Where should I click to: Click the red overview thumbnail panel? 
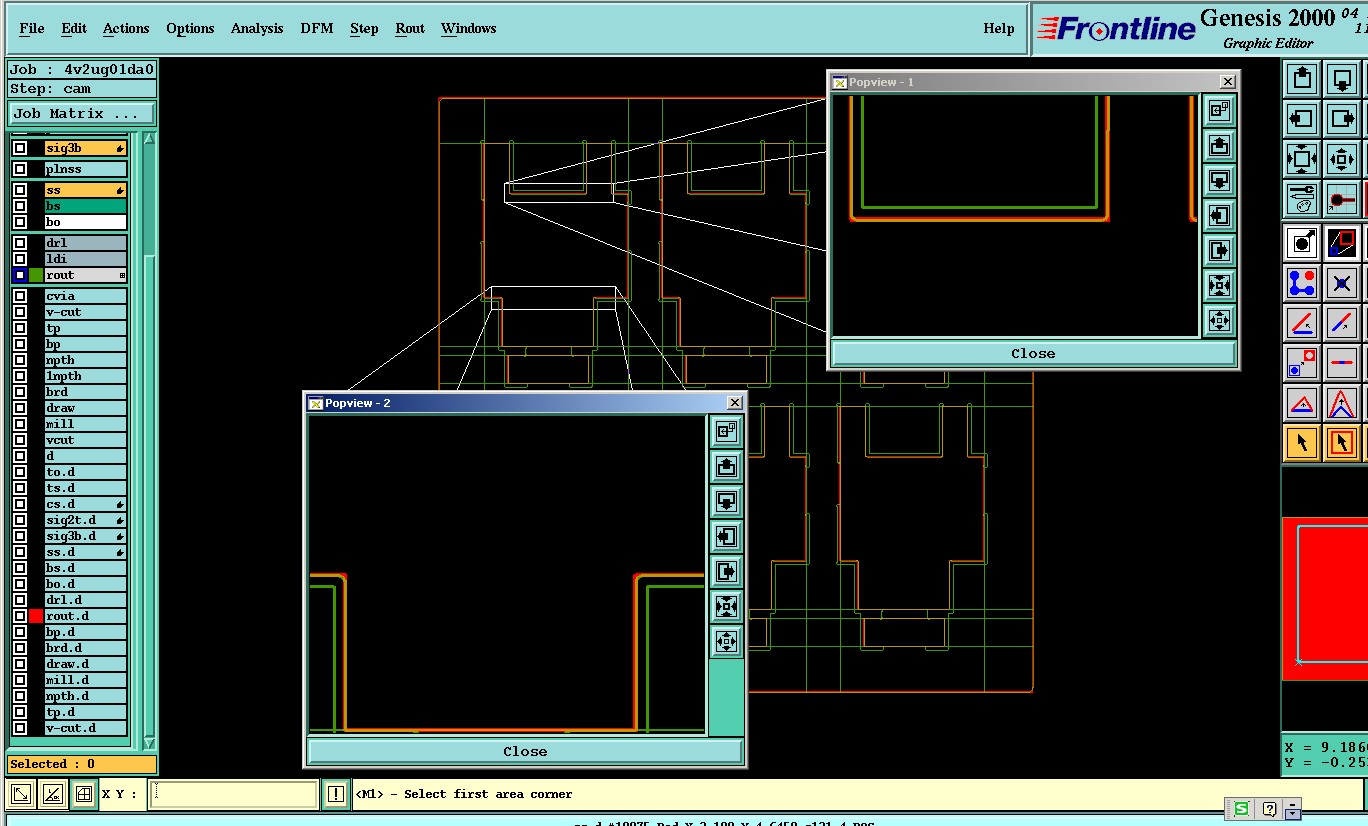point(1325,599)
